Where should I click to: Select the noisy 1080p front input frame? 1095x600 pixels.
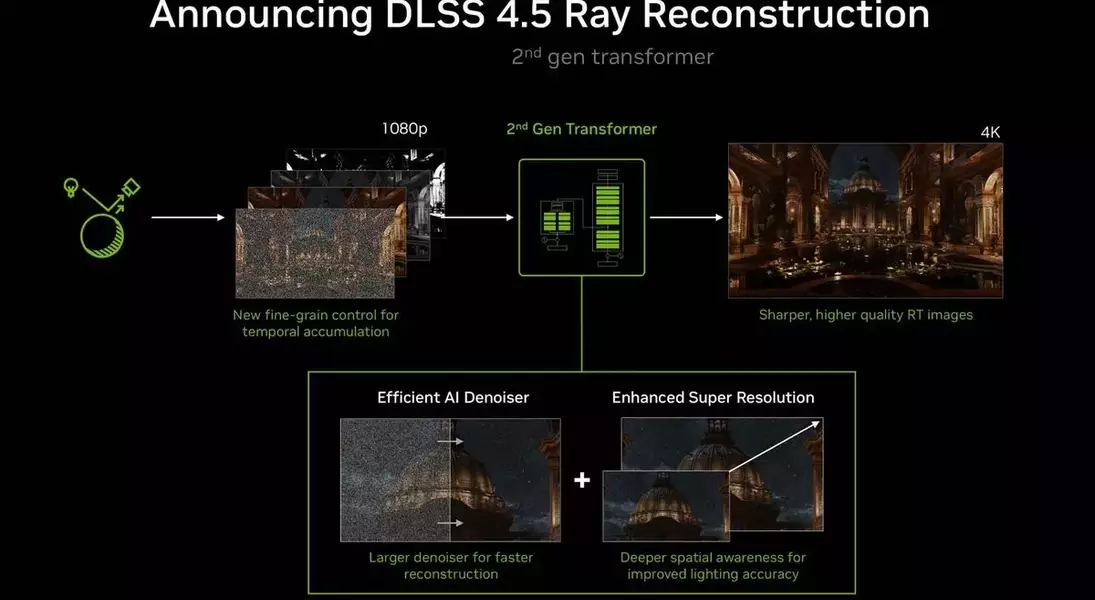pyautogui.click(x=315, y=253)
